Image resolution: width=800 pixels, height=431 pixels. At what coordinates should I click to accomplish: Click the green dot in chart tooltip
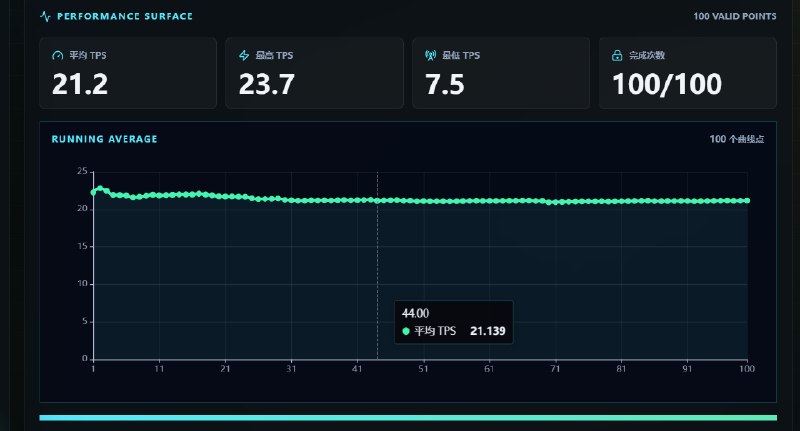tap(406, 331)
